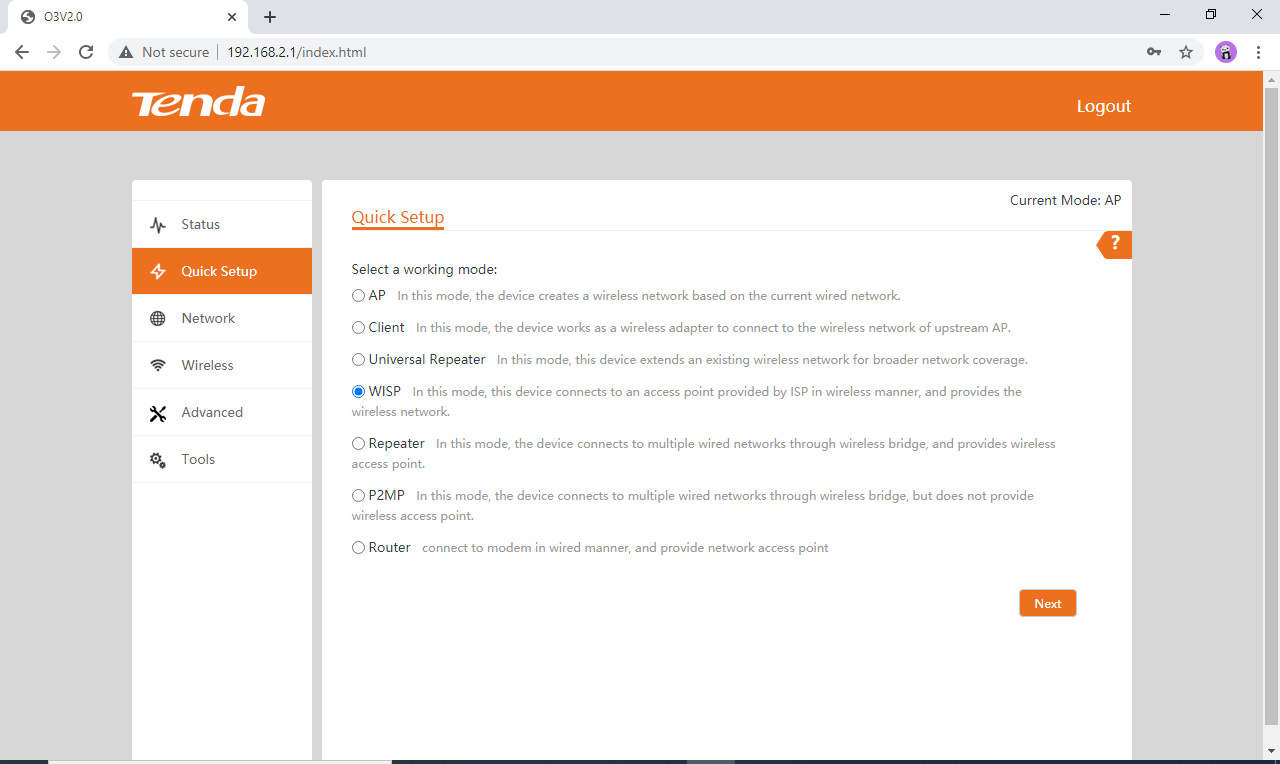The height and width of the screenshot is (764, 1280).
Task: Click the Client mode description text
Action: [713, 328]
